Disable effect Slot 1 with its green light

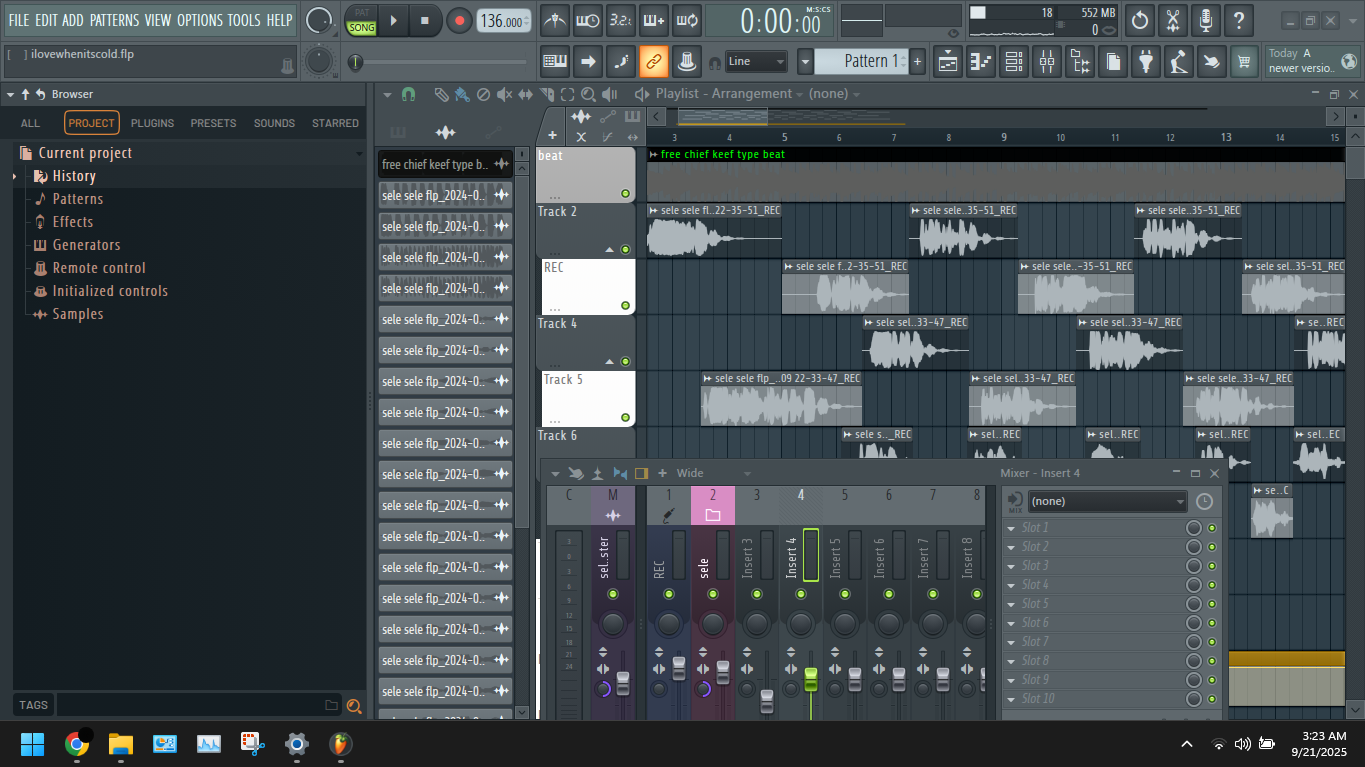[x=1212, y=528]
